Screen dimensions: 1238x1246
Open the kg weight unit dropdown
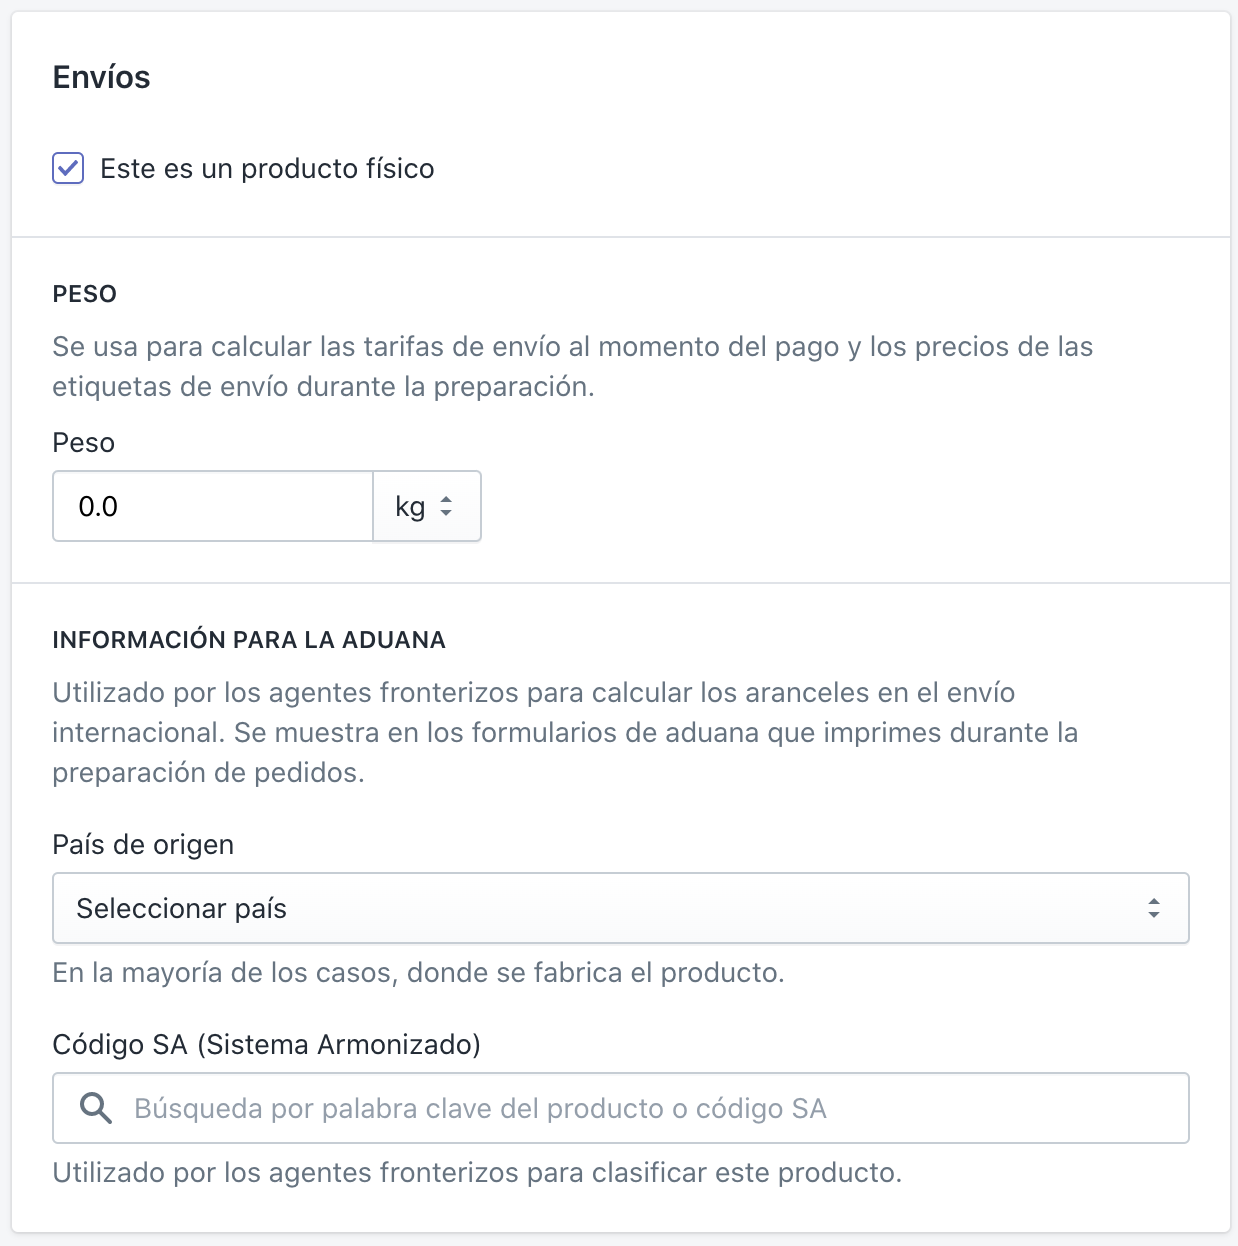426,506
